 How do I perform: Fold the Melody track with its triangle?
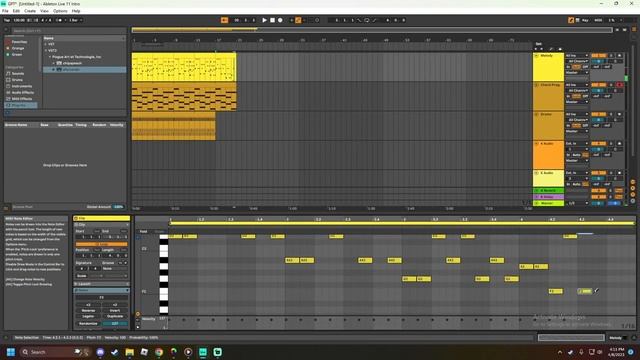[x=536, y=56]
